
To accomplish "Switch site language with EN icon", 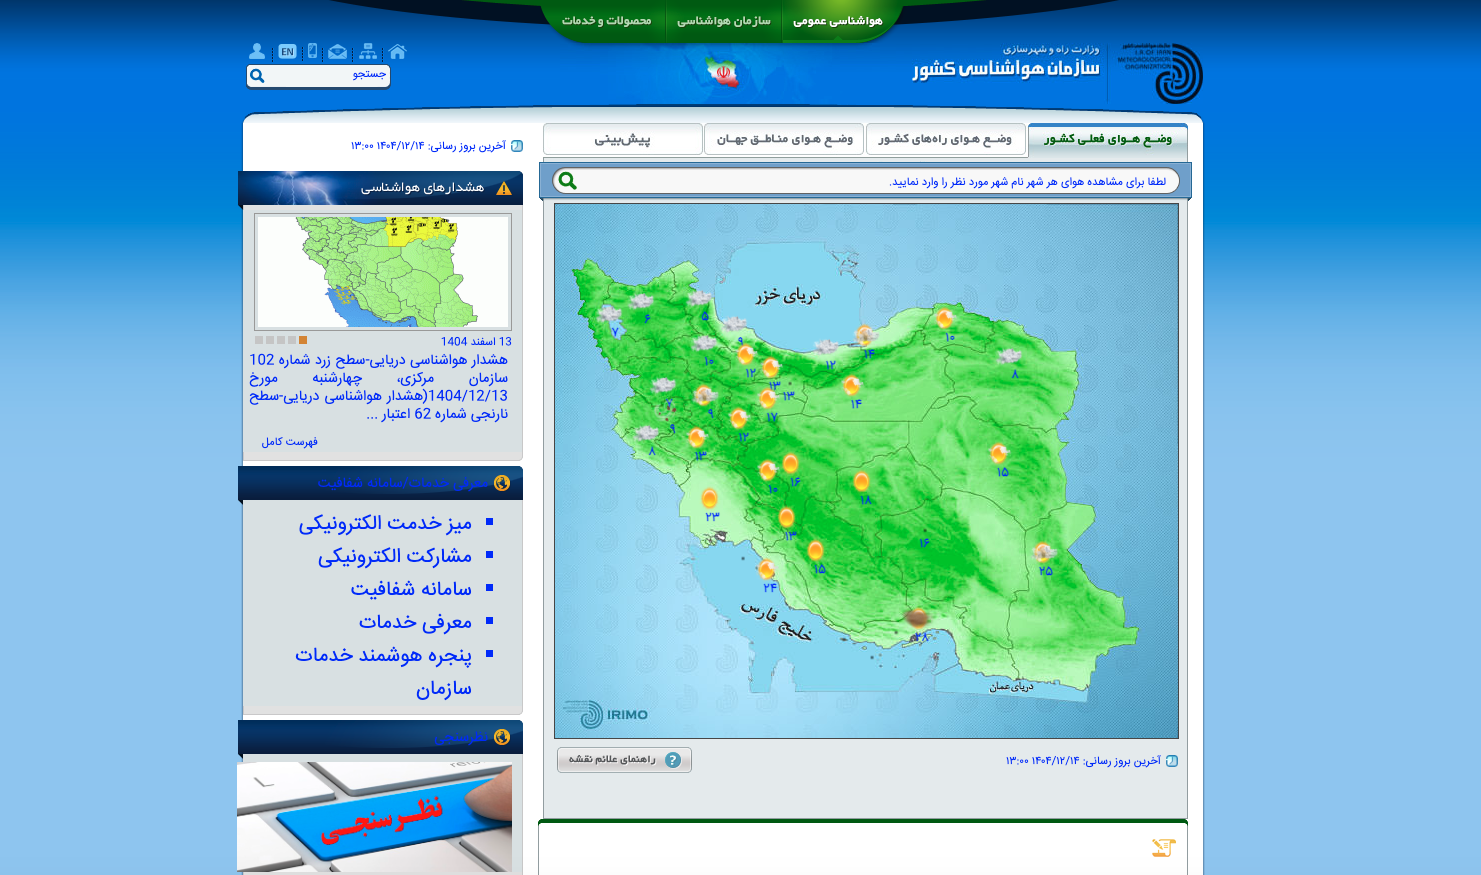I will coord(287,51).
